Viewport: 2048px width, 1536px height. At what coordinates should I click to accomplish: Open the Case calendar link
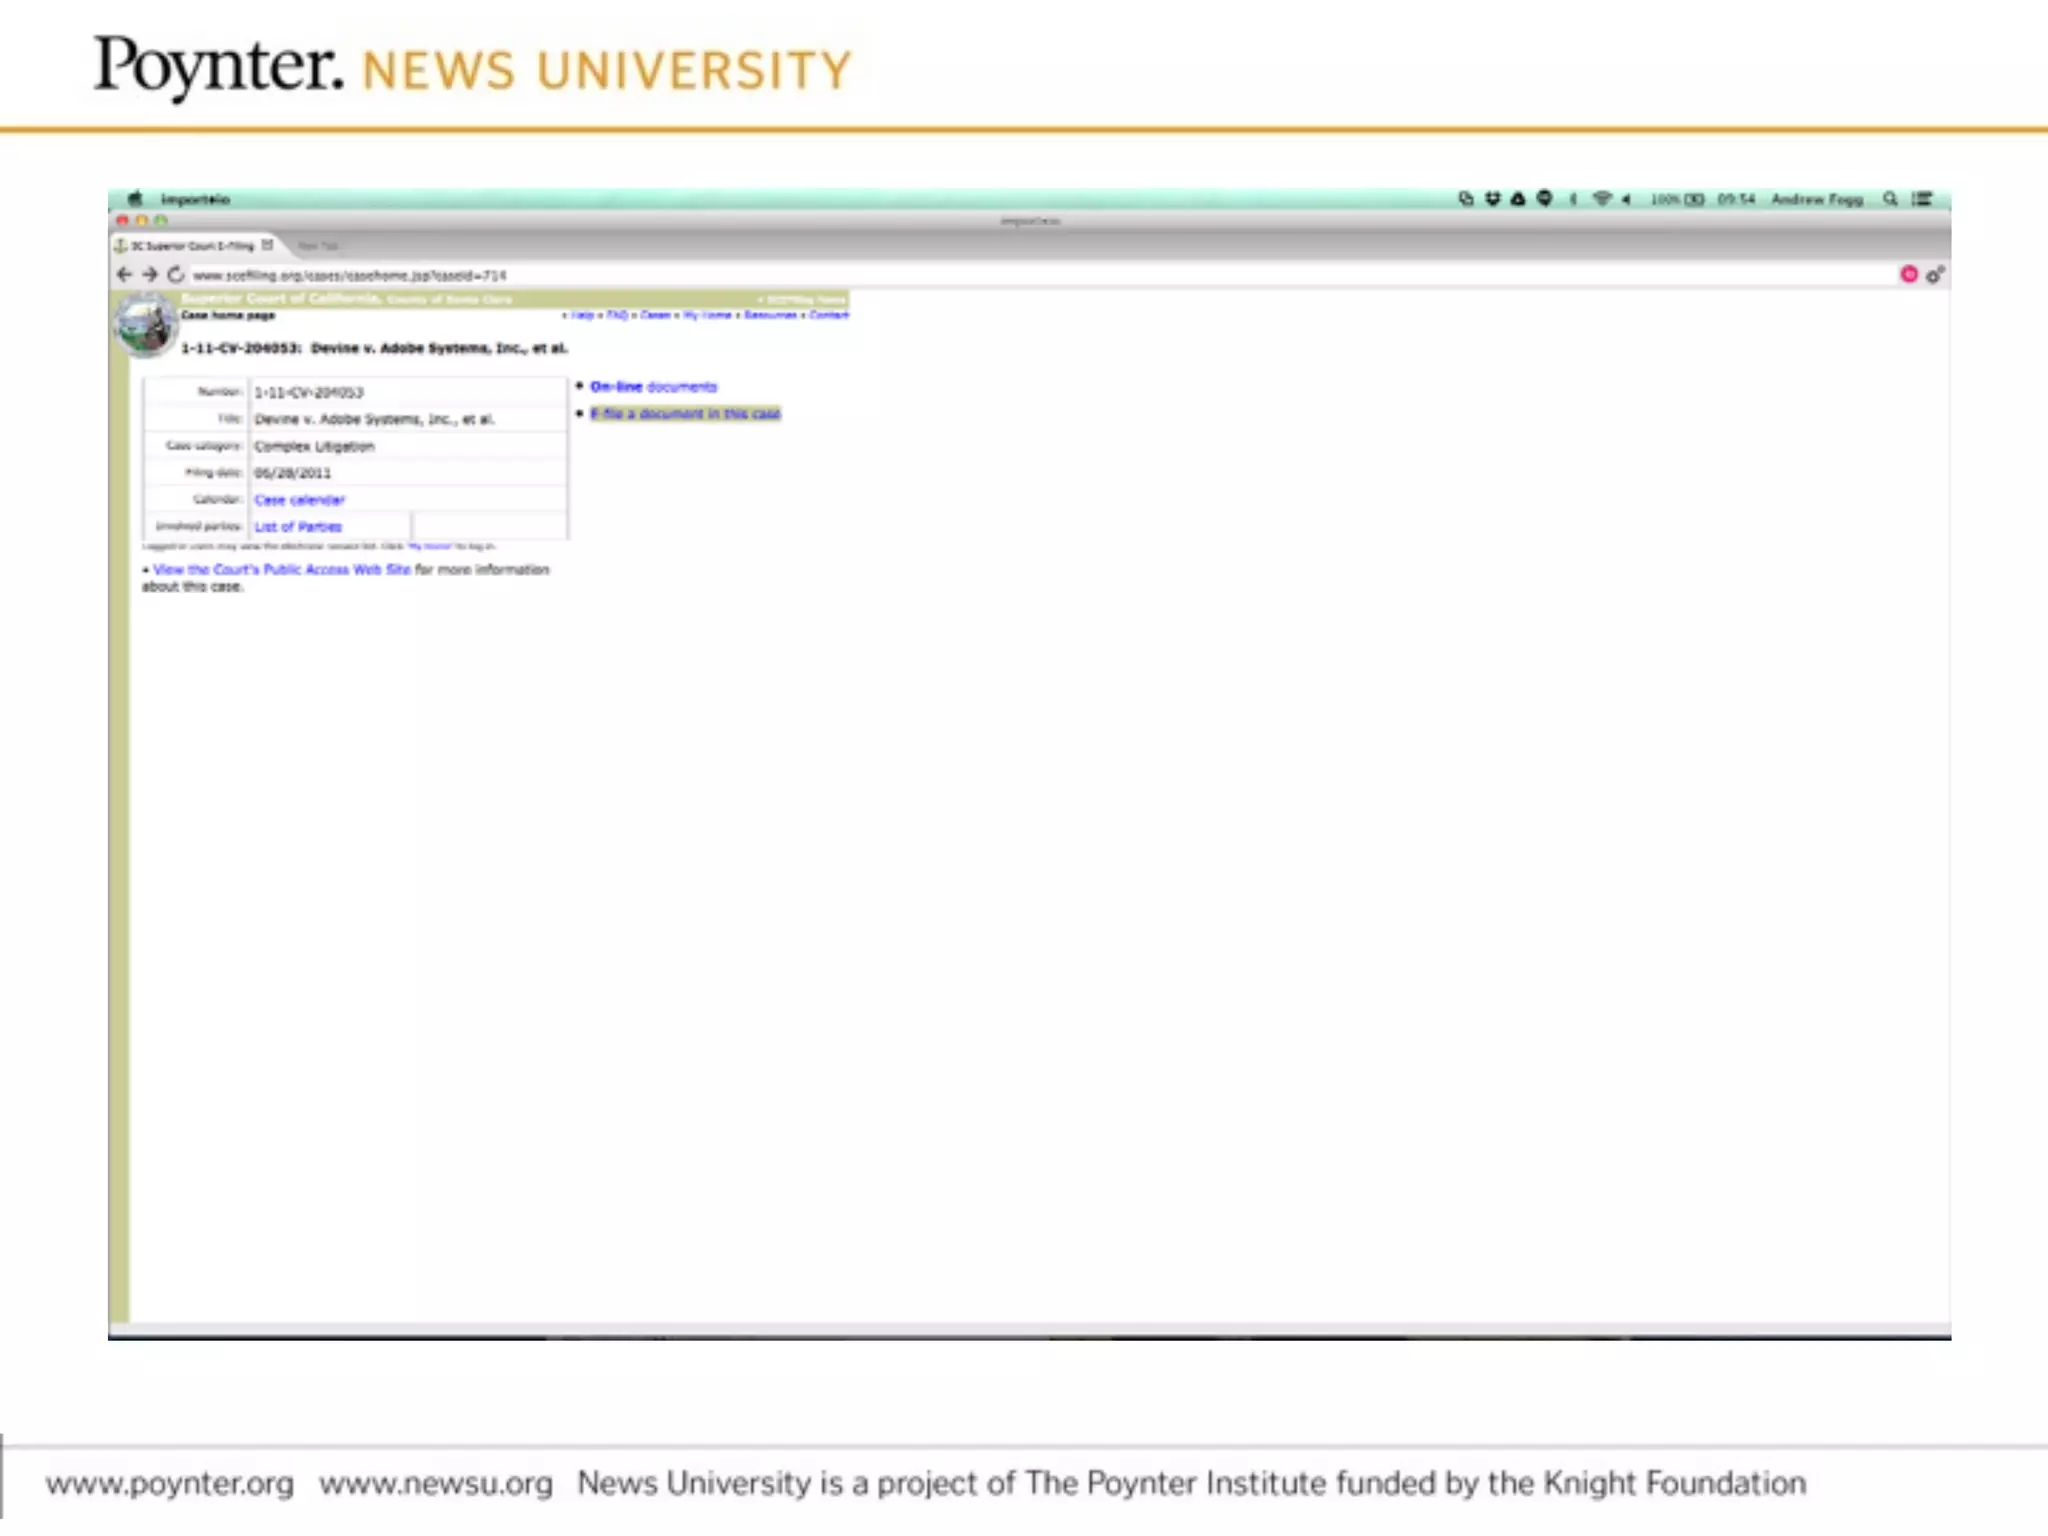pyautogui.click(x=299, y=500)
